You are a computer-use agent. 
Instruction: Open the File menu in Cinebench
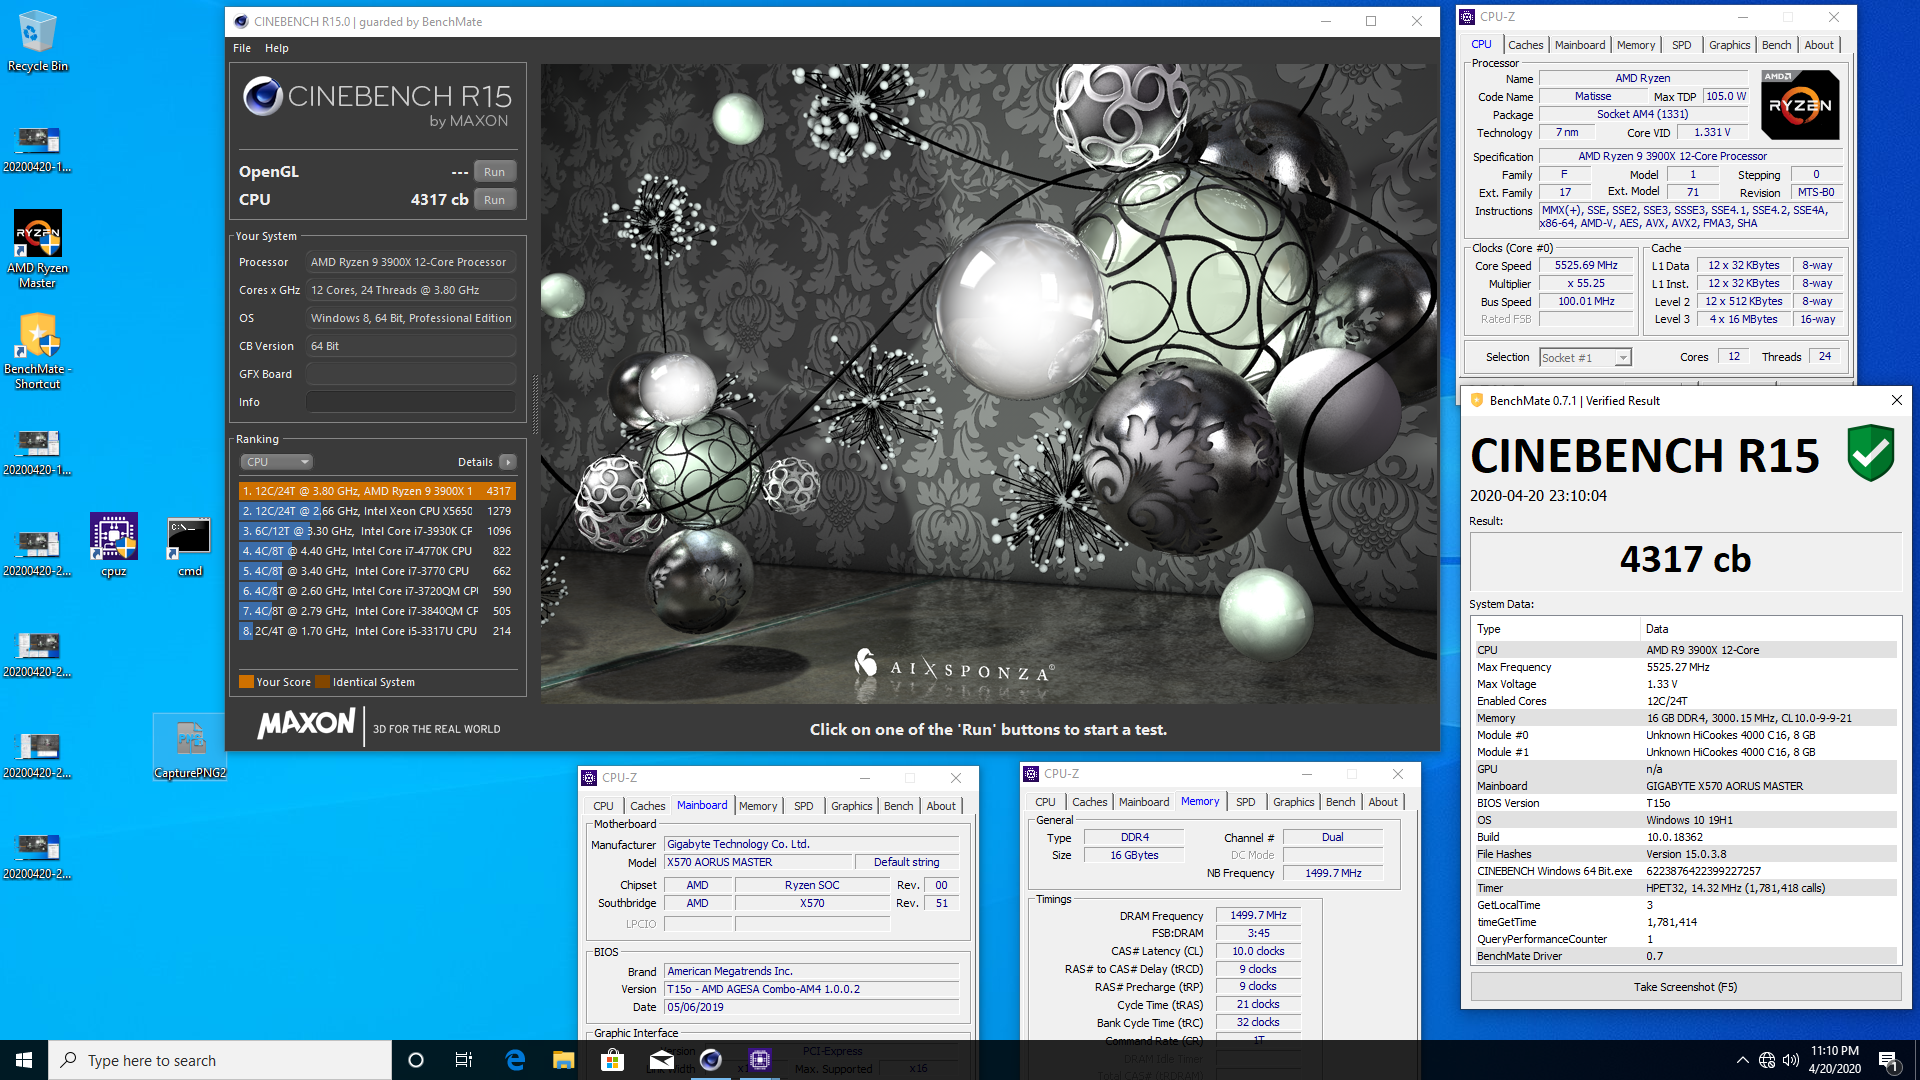(242, 48)
